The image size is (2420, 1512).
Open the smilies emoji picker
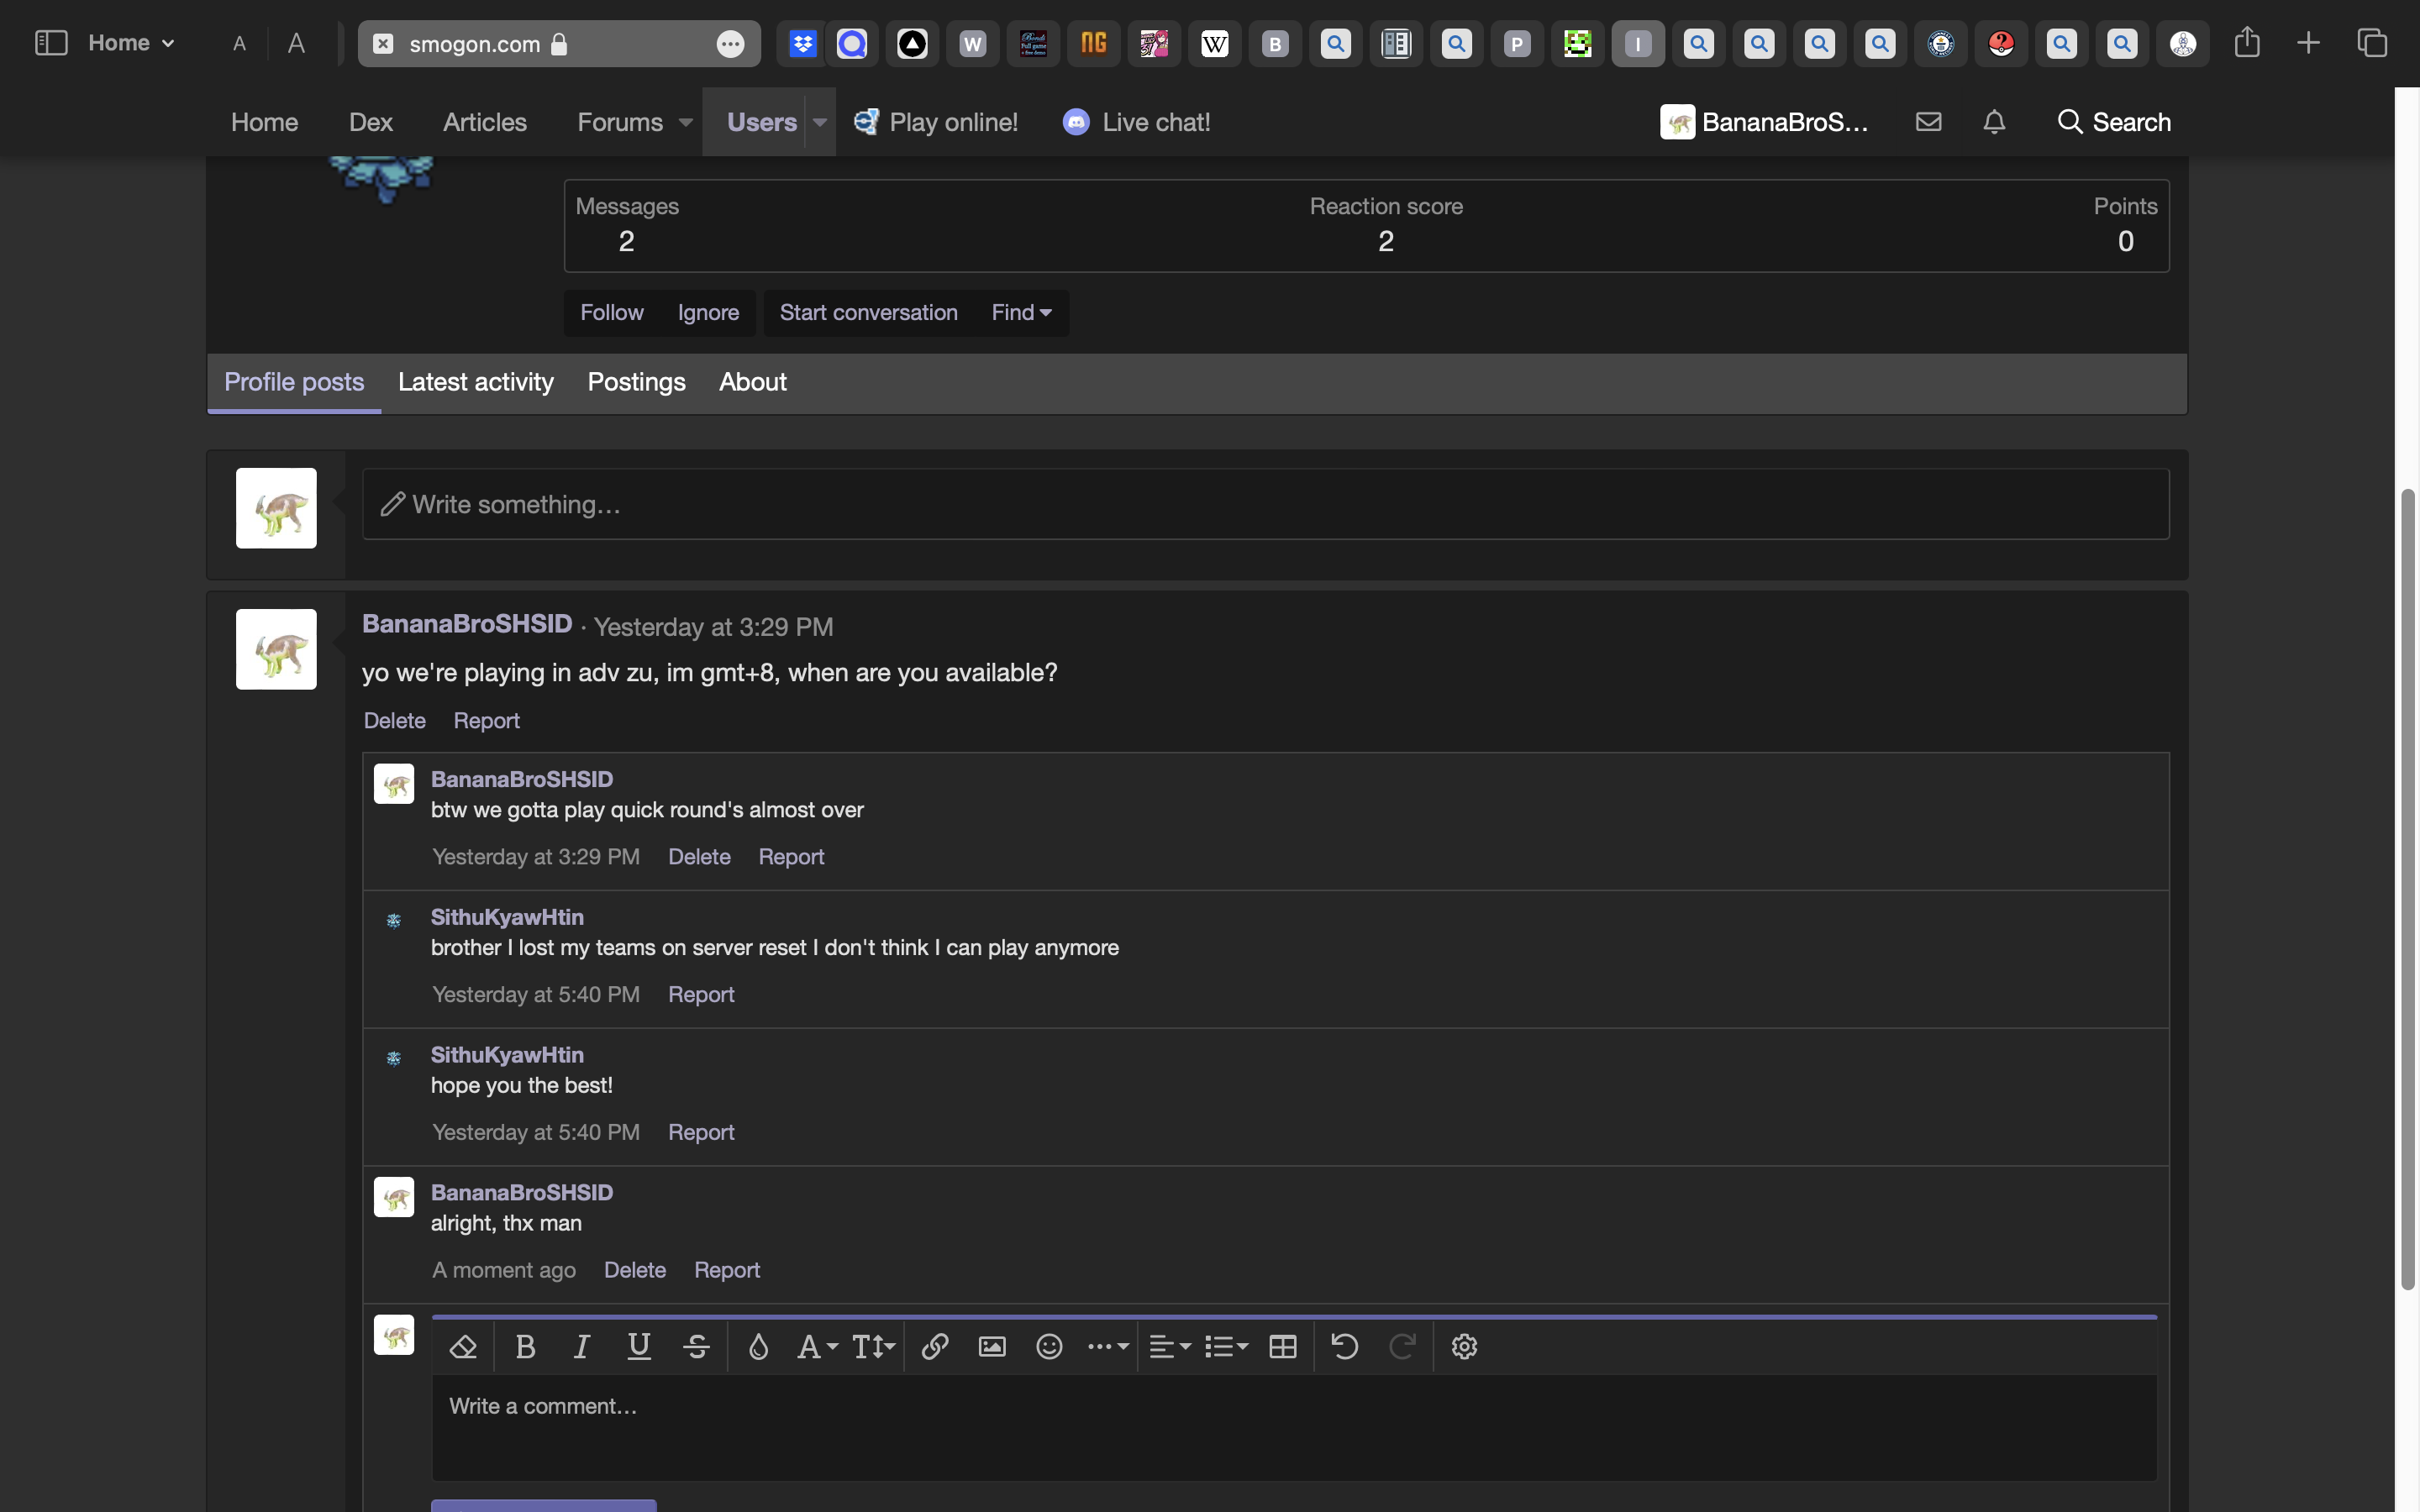(x=1049, y=1347)
